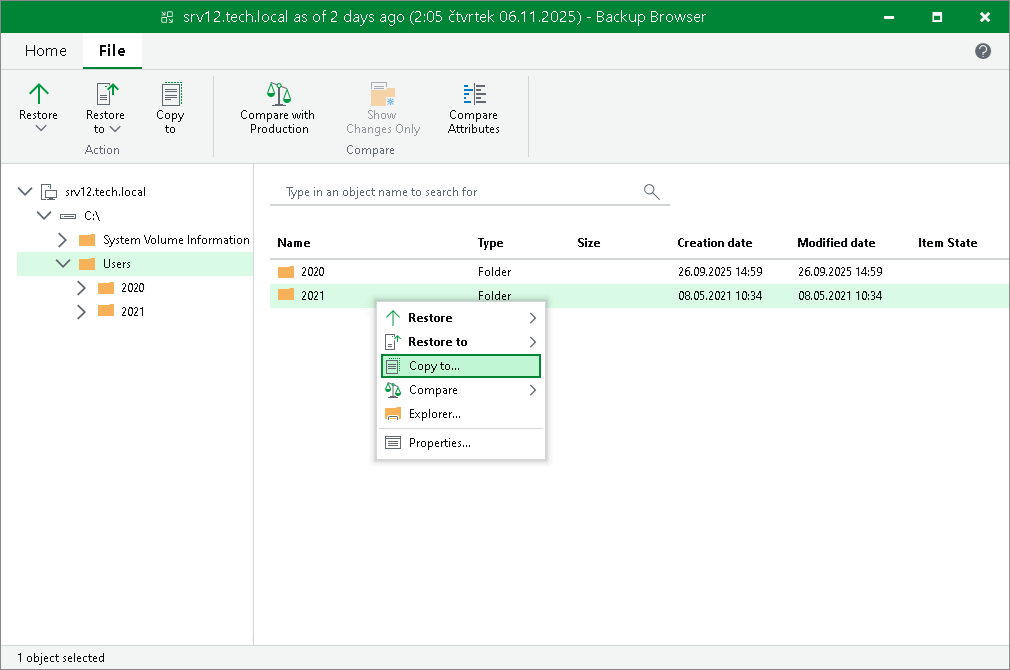Image resolution: width=1010 pixels, height=670 pixels.
Task: Click the Explorer... folder icon in context menu
Action: coord(393,414)
